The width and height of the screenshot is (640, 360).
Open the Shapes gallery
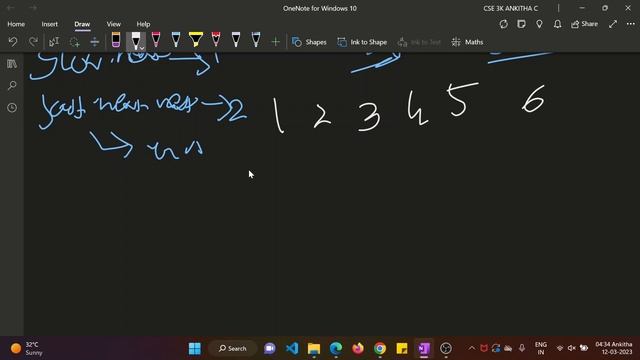pyautogui.click(x=309, y=42)
